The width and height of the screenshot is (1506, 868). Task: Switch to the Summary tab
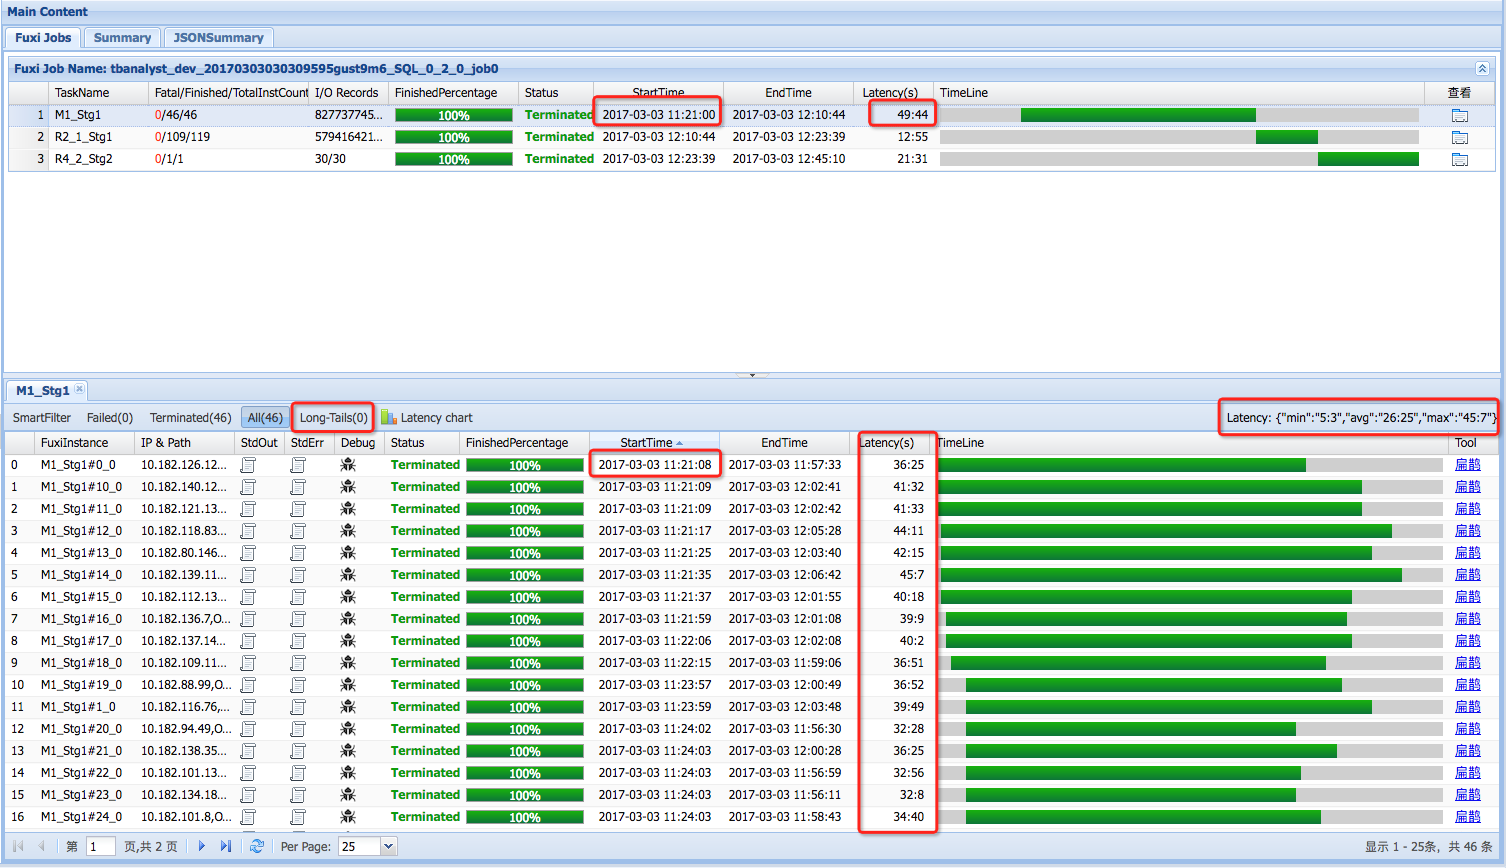click(x=122, y=37)
